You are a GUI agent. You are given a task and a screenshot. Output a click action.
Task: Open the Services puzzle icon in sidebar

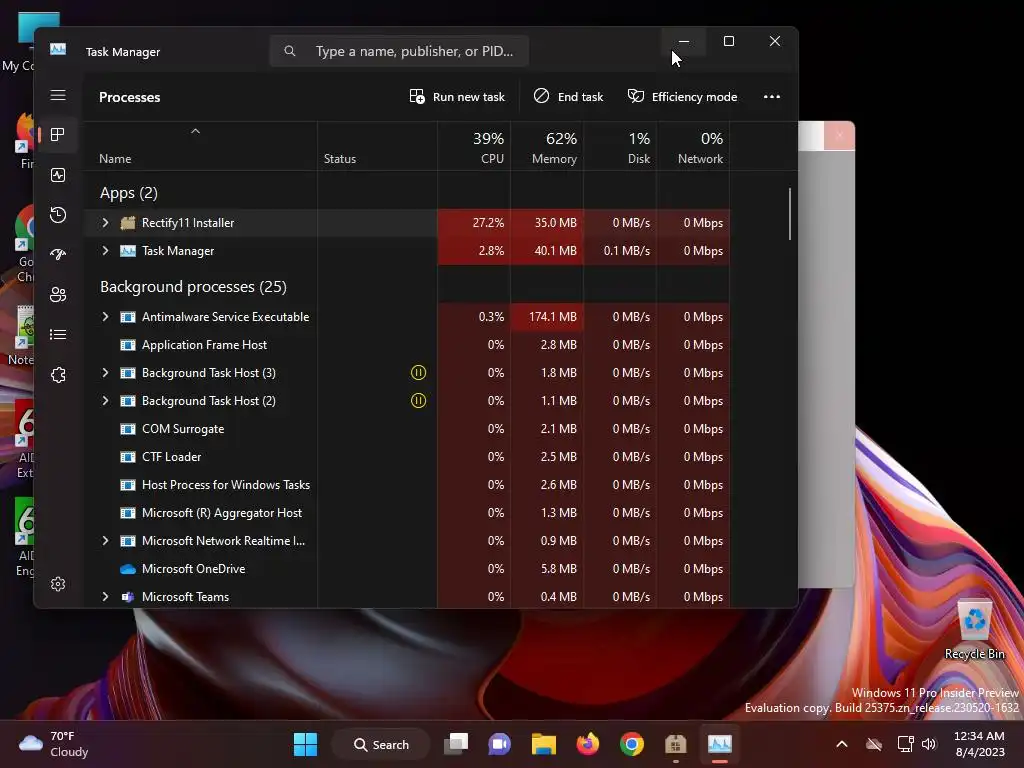(x=58, y=375)
